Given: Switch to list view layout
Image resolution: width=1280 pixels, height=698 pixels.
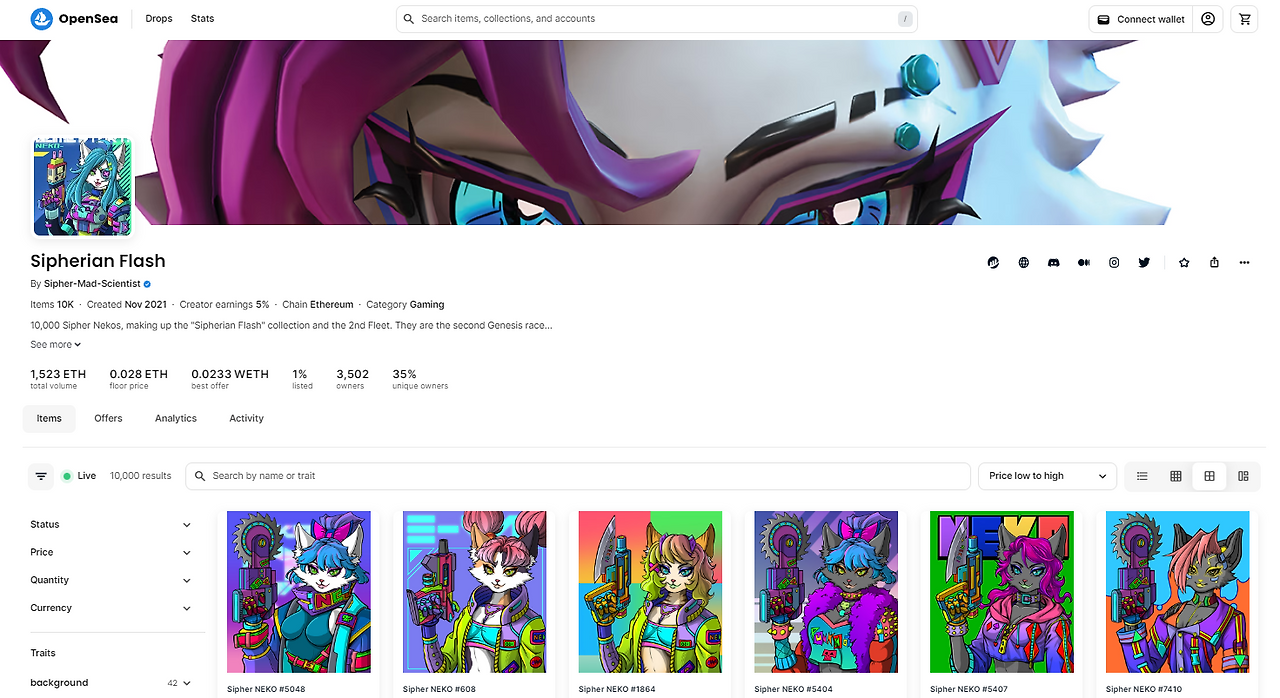Looking at the screenshot, I should [1142, 476].
